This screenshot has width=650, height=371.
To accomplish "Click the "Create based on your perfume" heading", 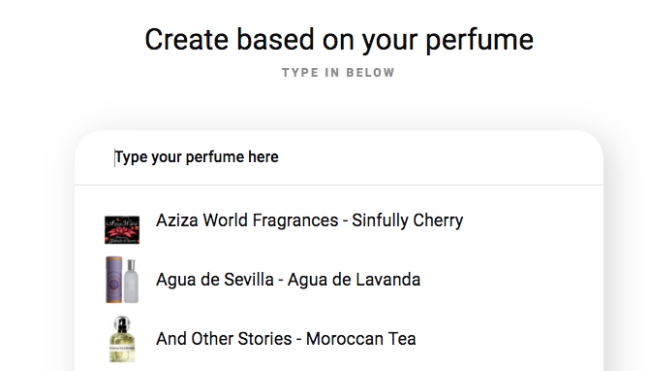I will click(339, 40).
